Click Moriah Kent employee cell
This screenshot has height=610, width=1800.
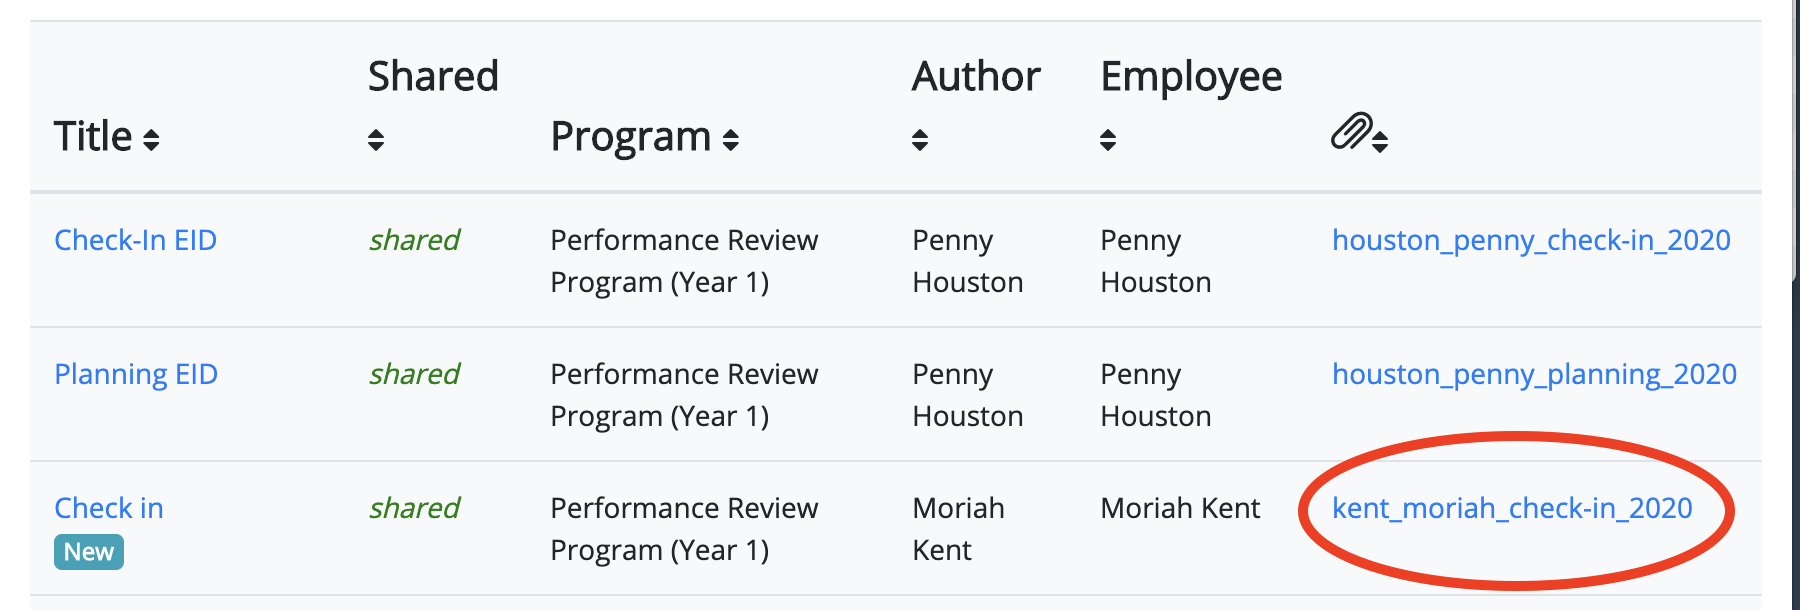[1180, 508]
